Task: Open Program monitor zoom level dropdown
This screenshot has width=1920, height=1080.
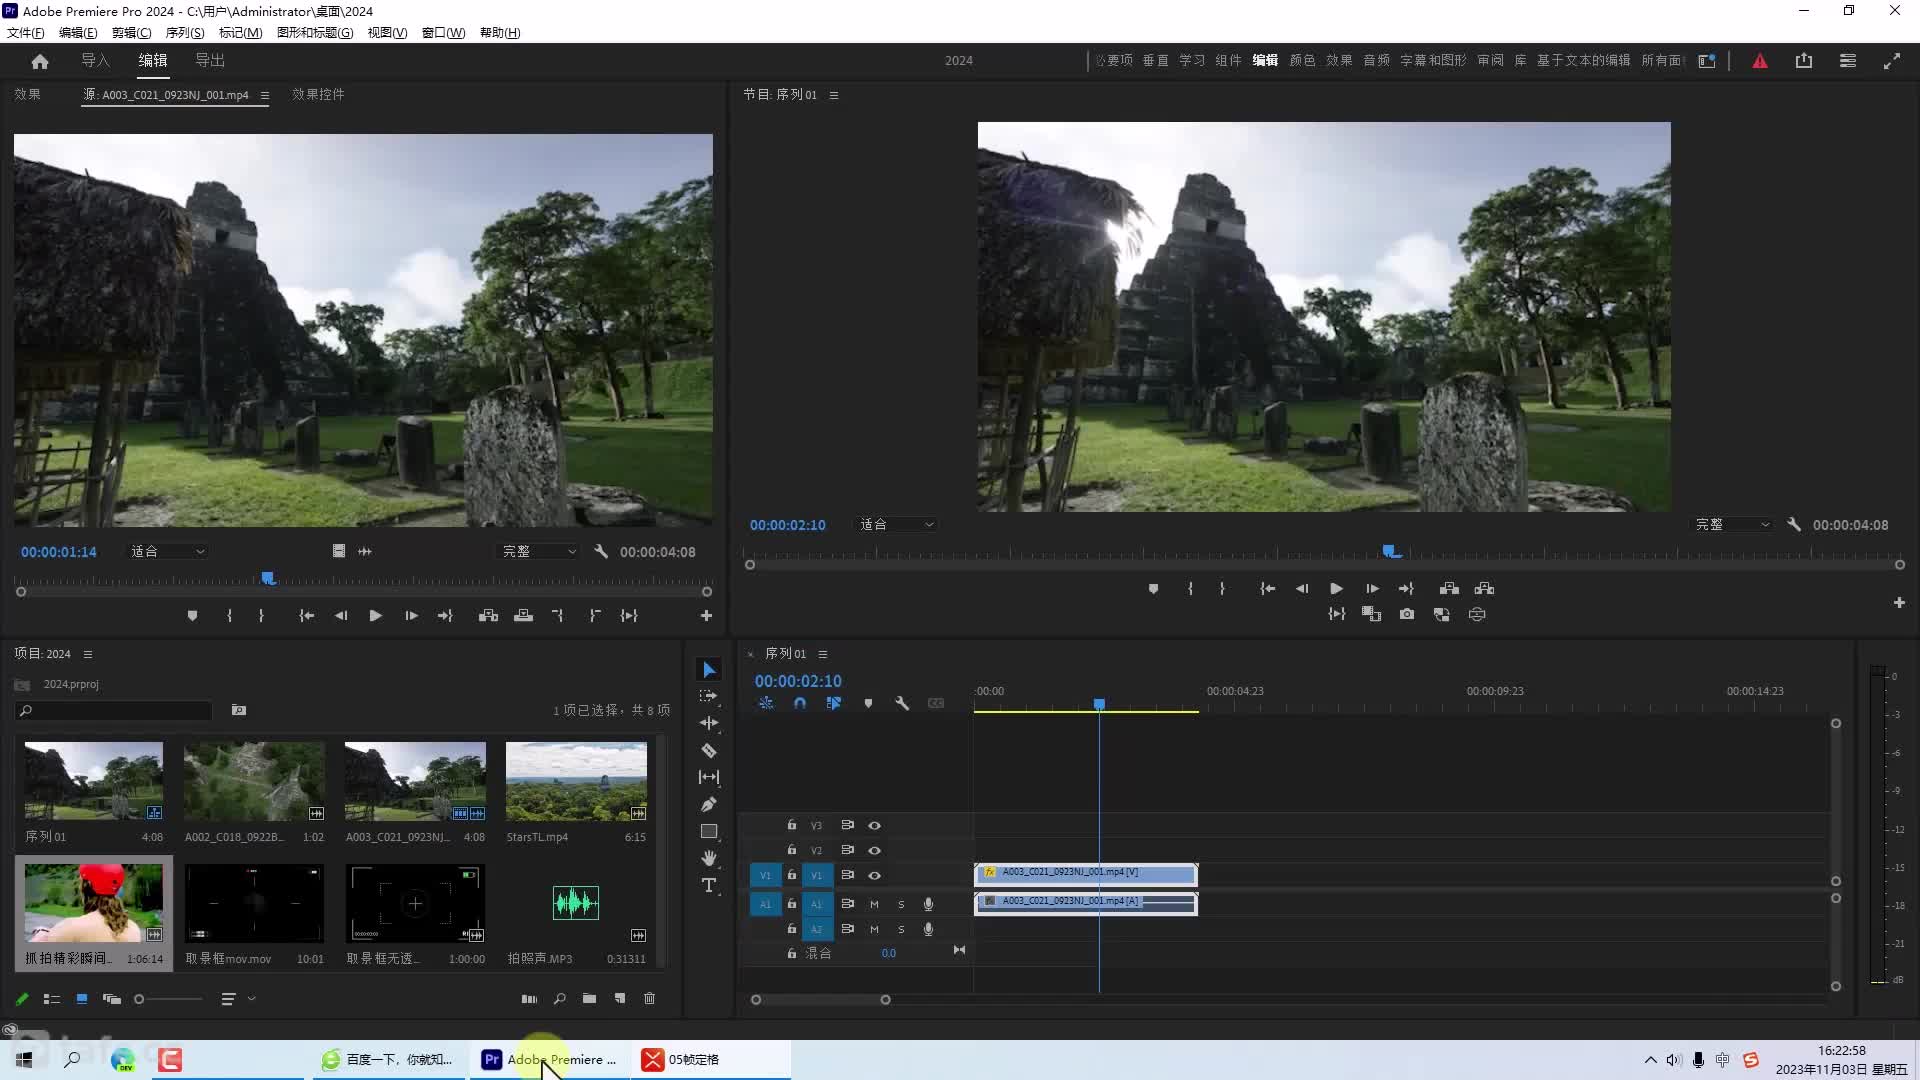Action: pos(896,524)
